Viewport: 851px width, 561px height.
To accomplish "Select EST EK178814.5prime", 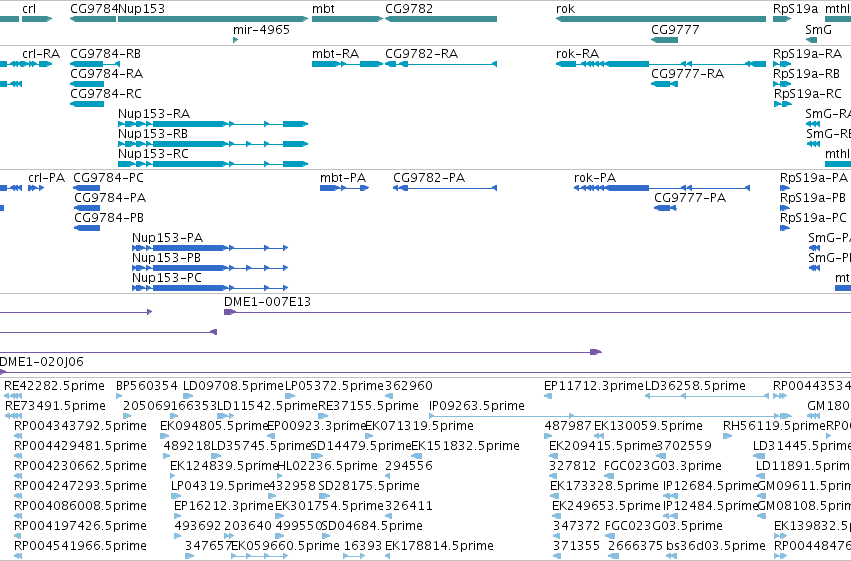I will coord(389,556).
